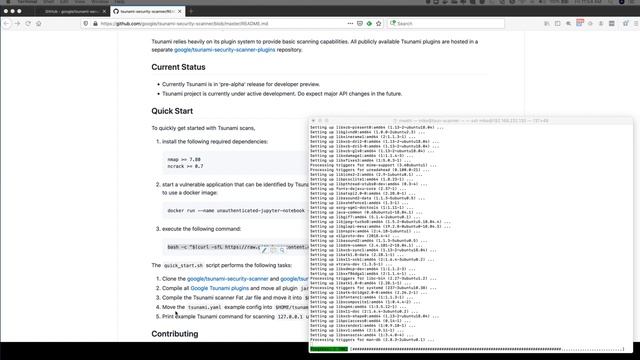Viewport: 640px width, 360px height.
Task: Switch to the first GitHub google/tsunami tab
Action: pos(71,11)
